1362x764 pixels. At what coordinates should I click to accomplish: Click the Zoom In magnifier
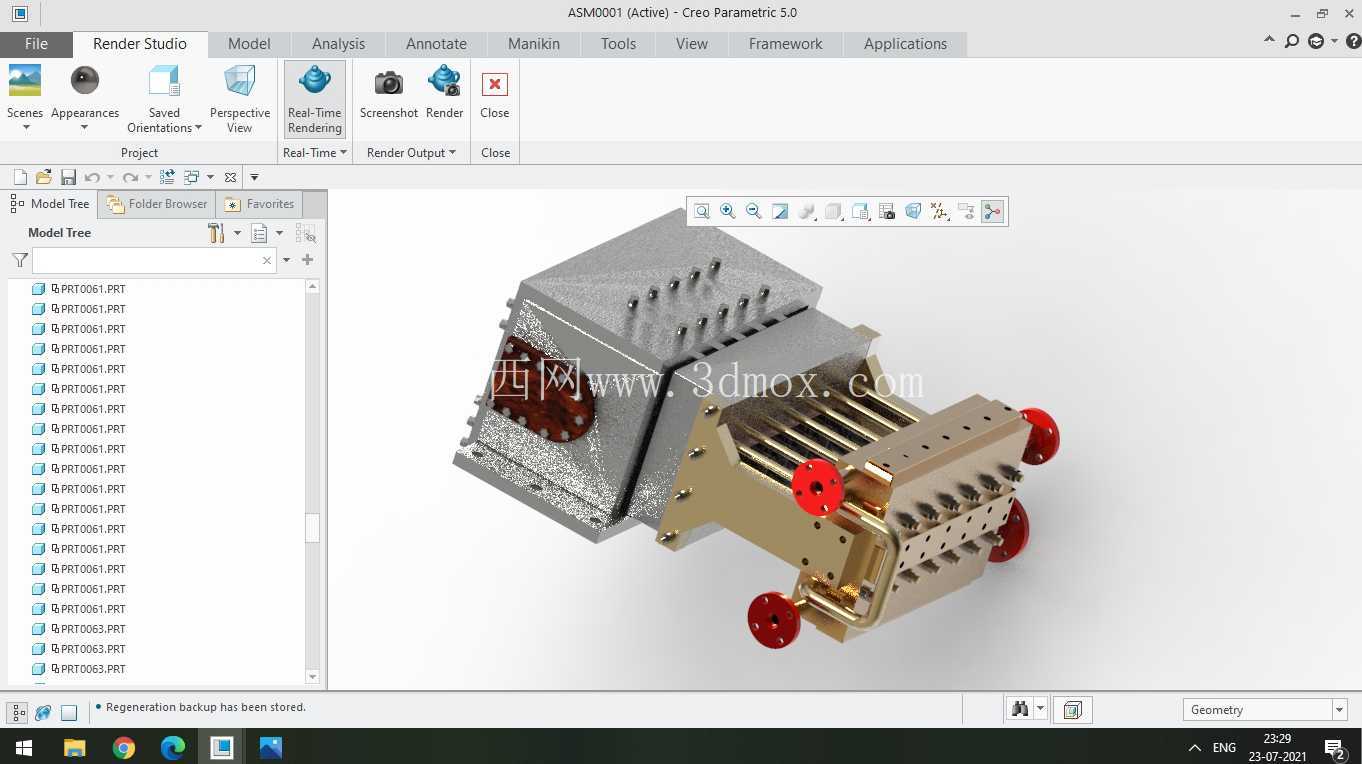[x=728, y=211]
